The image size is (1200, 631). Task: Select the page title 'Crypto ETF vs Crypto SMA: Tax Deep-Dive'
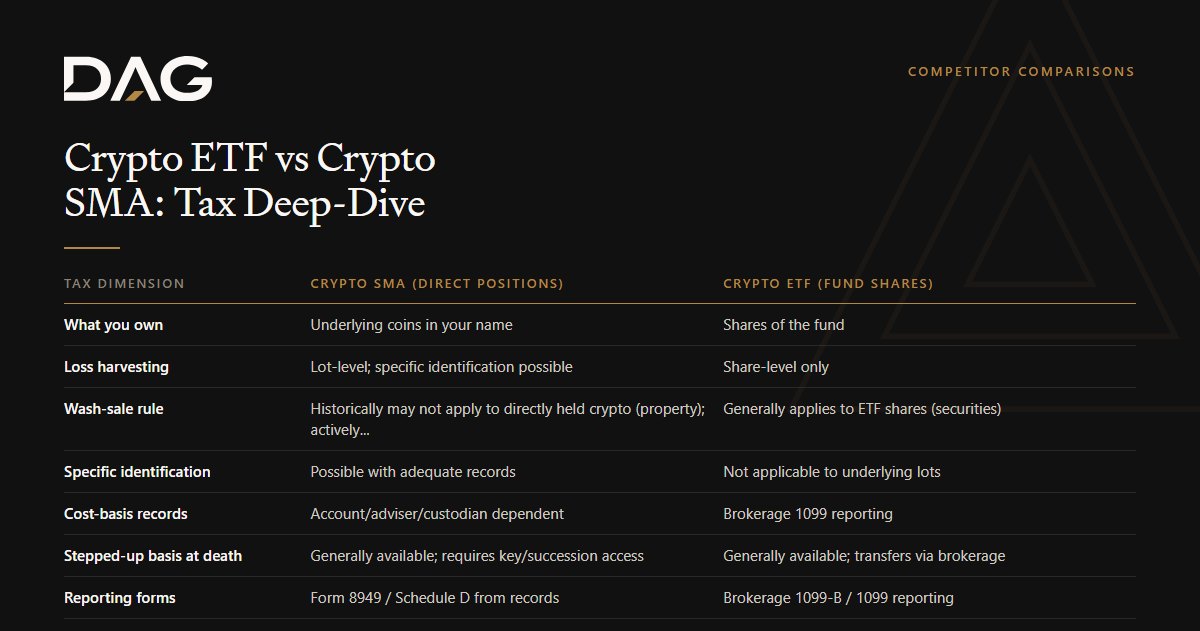[250, 181]
